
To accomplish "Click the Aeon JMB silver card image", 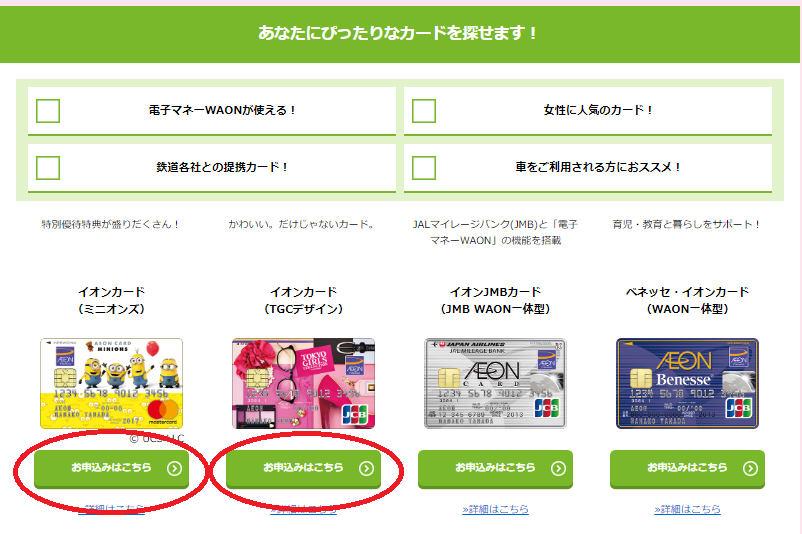I will pyautogui.click(x=495, y=383).
